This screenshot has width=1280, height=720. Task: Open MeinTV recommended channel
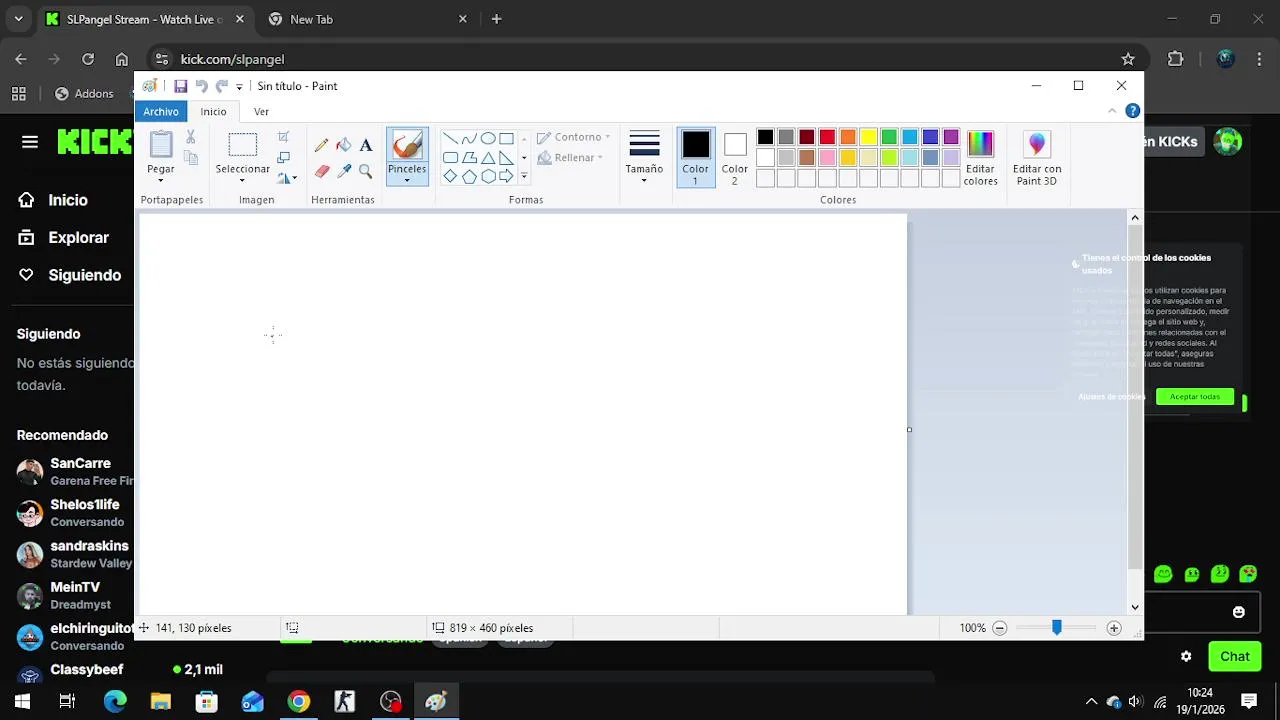pos(75,595)
